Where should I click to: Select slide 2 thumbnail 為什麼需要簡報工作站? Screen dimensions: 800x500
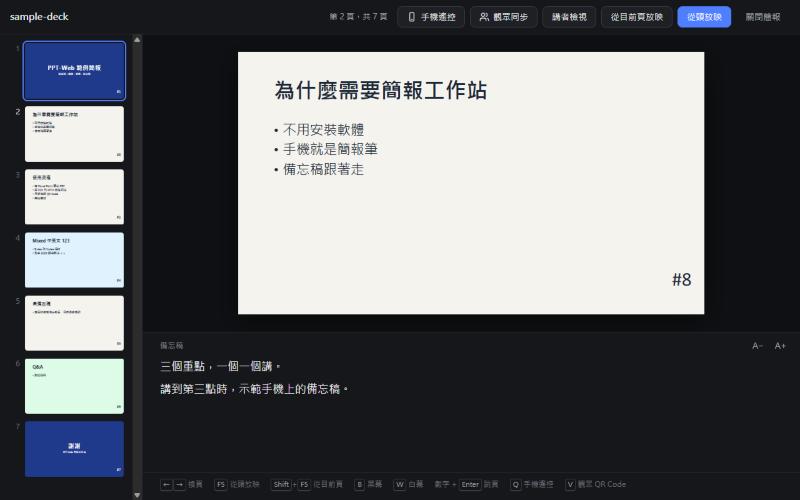click(74, 134)
